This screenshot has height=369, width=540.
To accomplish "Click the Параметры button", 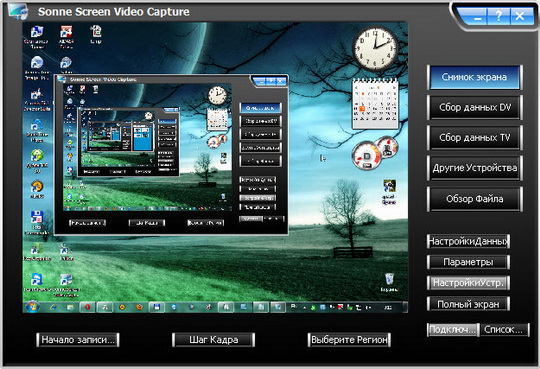I will click(x=468, y=262).
